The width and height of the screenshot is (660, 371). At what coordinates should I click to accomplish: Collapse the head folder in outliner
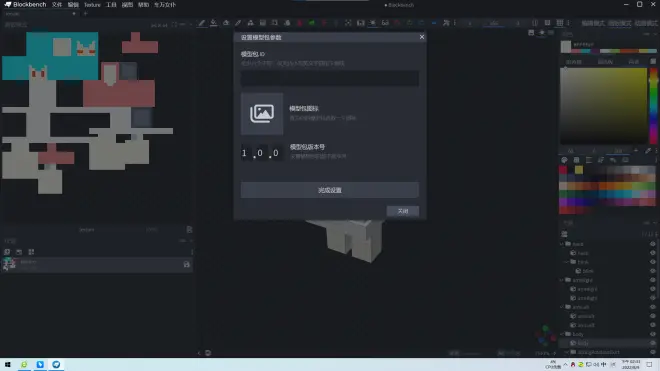(x=562, y=244)
